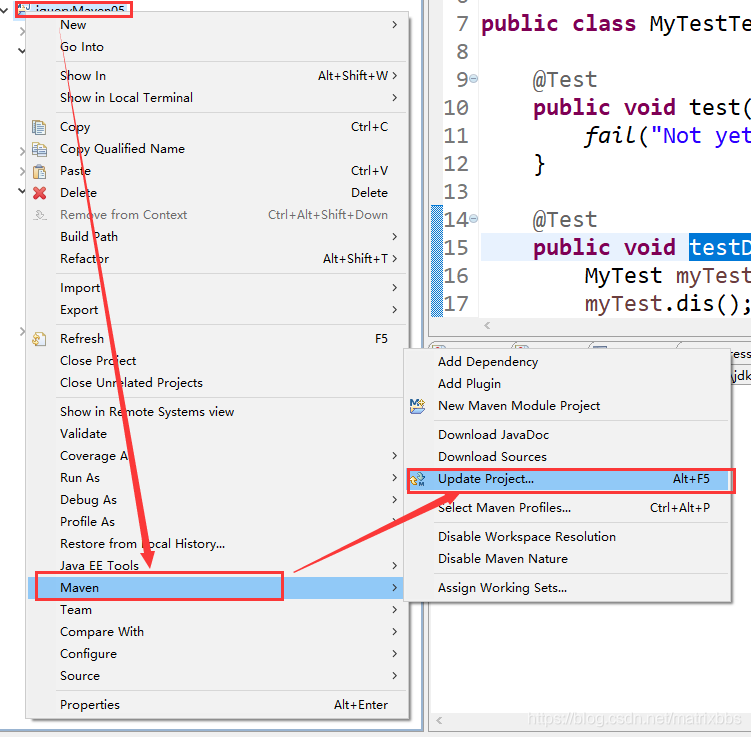
Task: Select Show in Remote Systems view
Action: click(x=217, y=412)
